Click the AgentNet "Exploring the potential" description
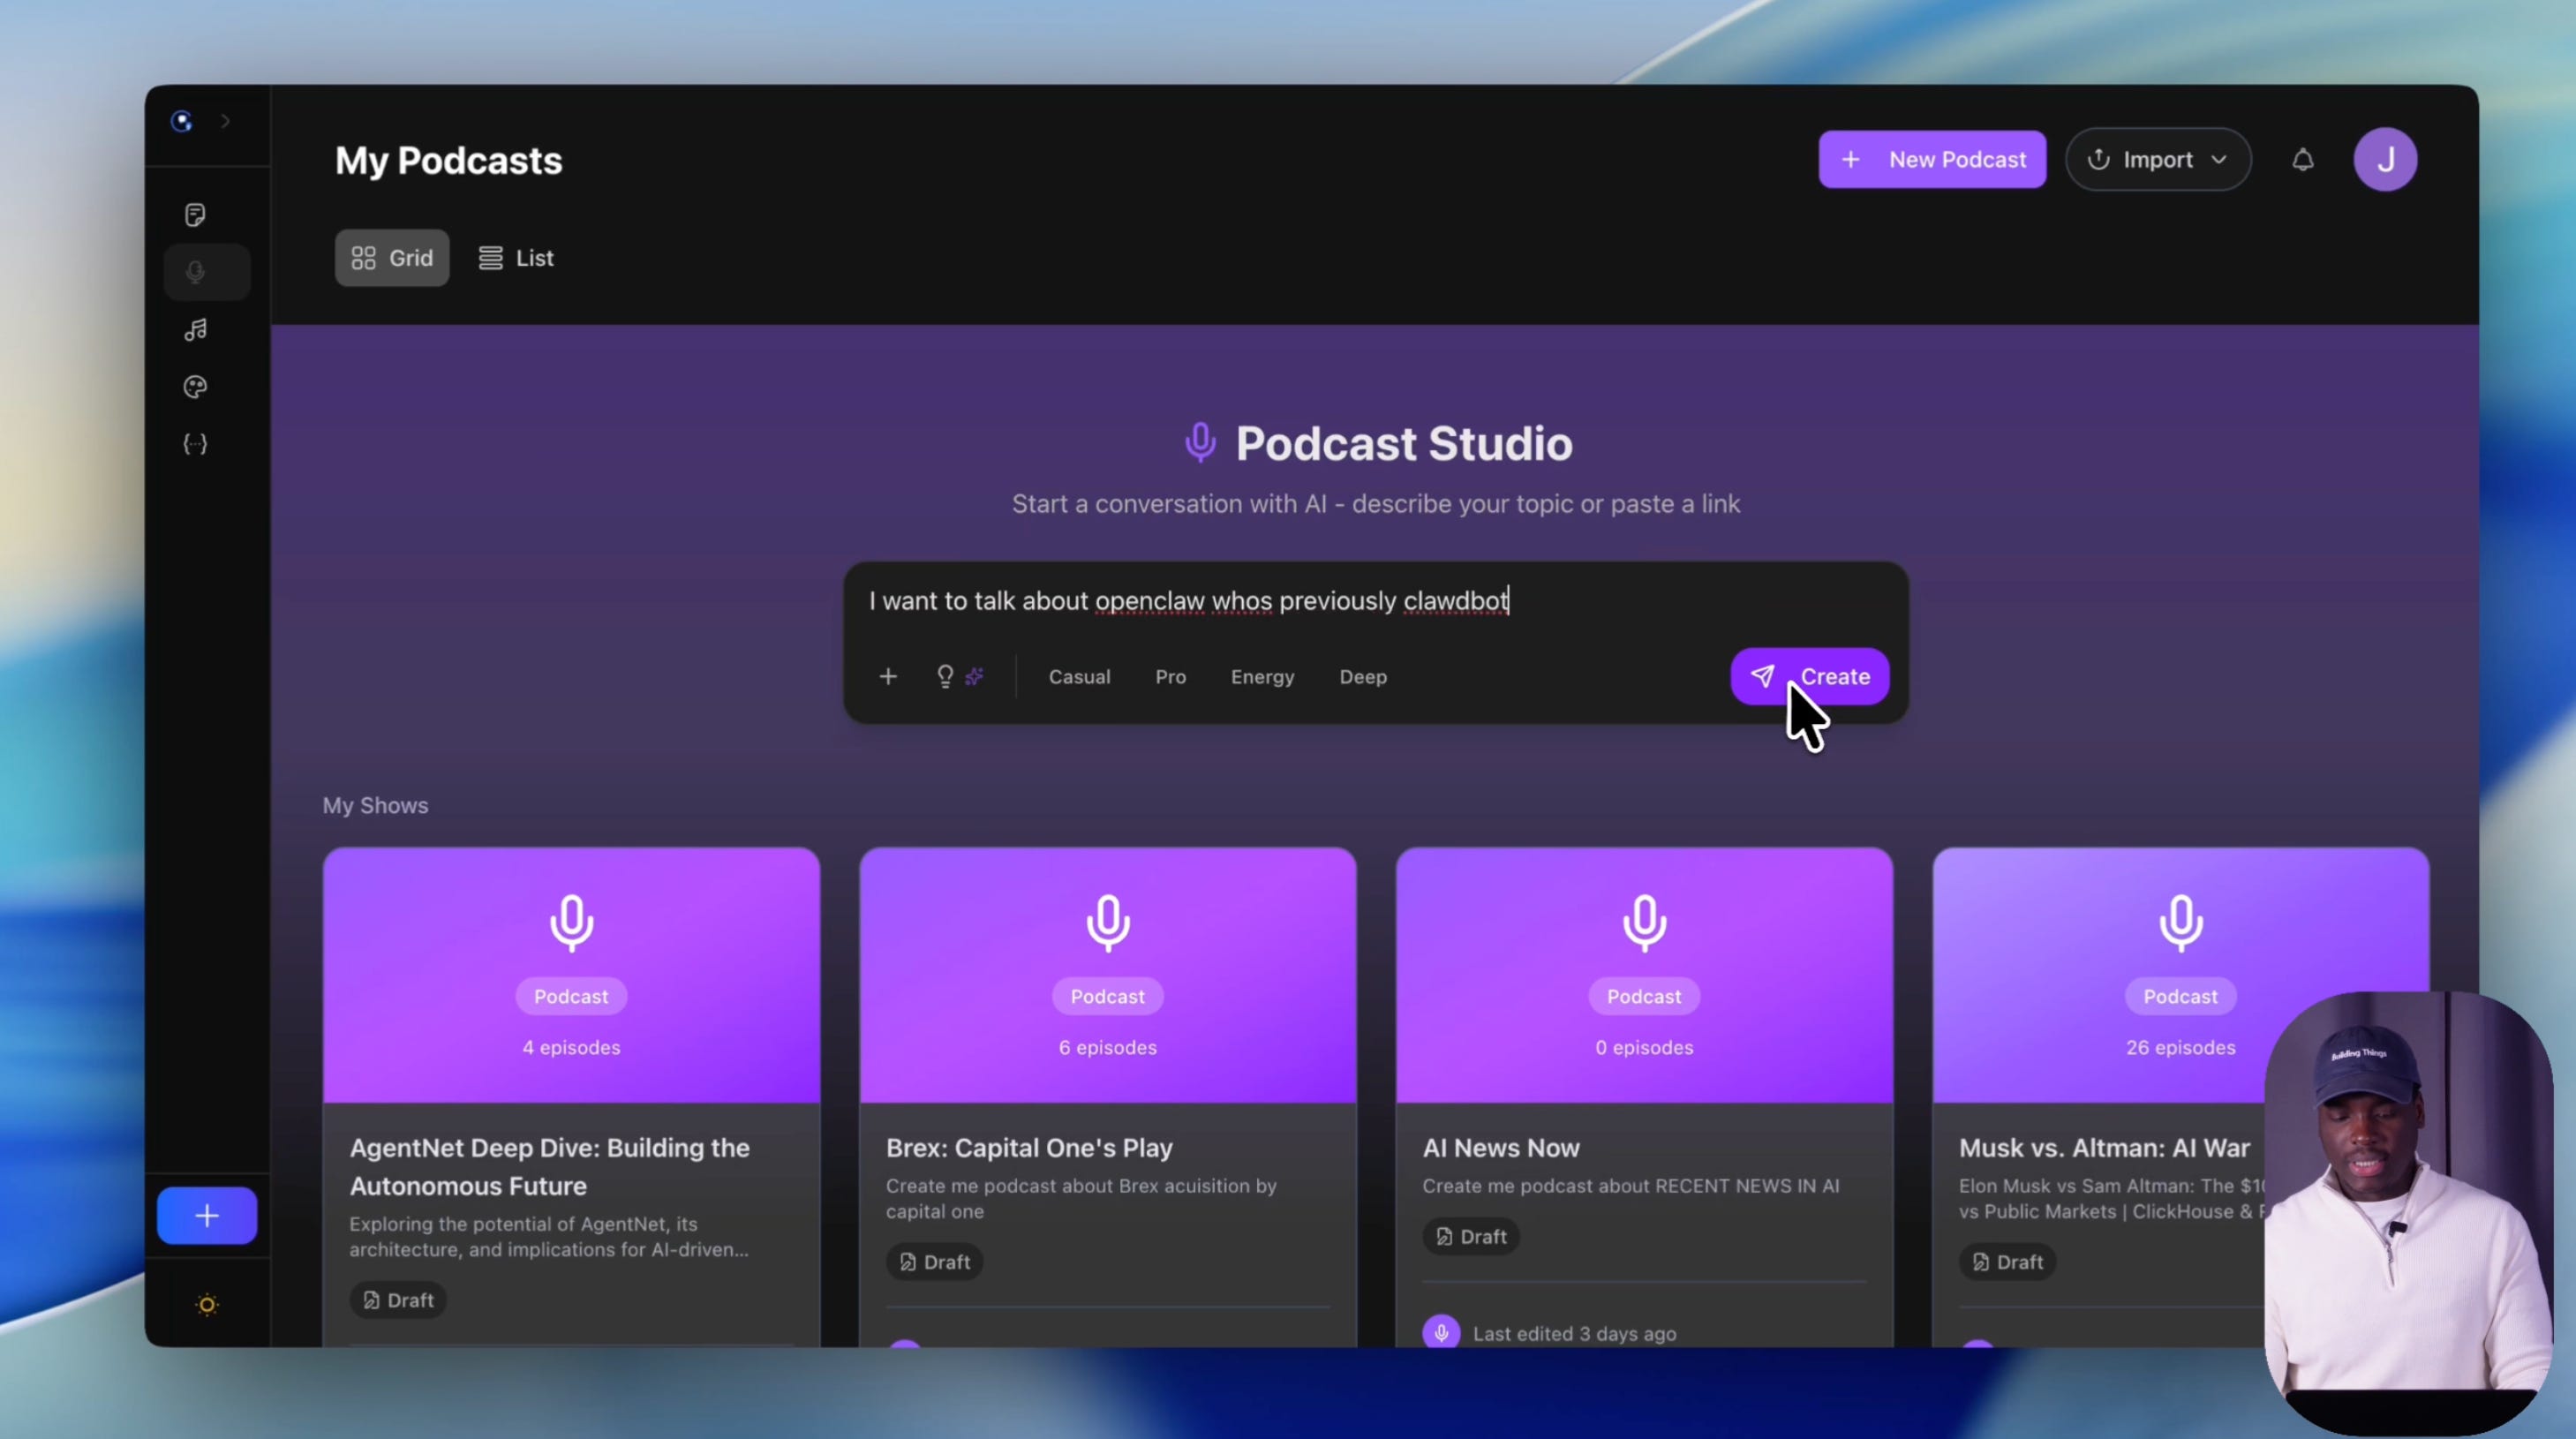The height and width of the screenshot is (1439, 2576). pos(549,1237)
